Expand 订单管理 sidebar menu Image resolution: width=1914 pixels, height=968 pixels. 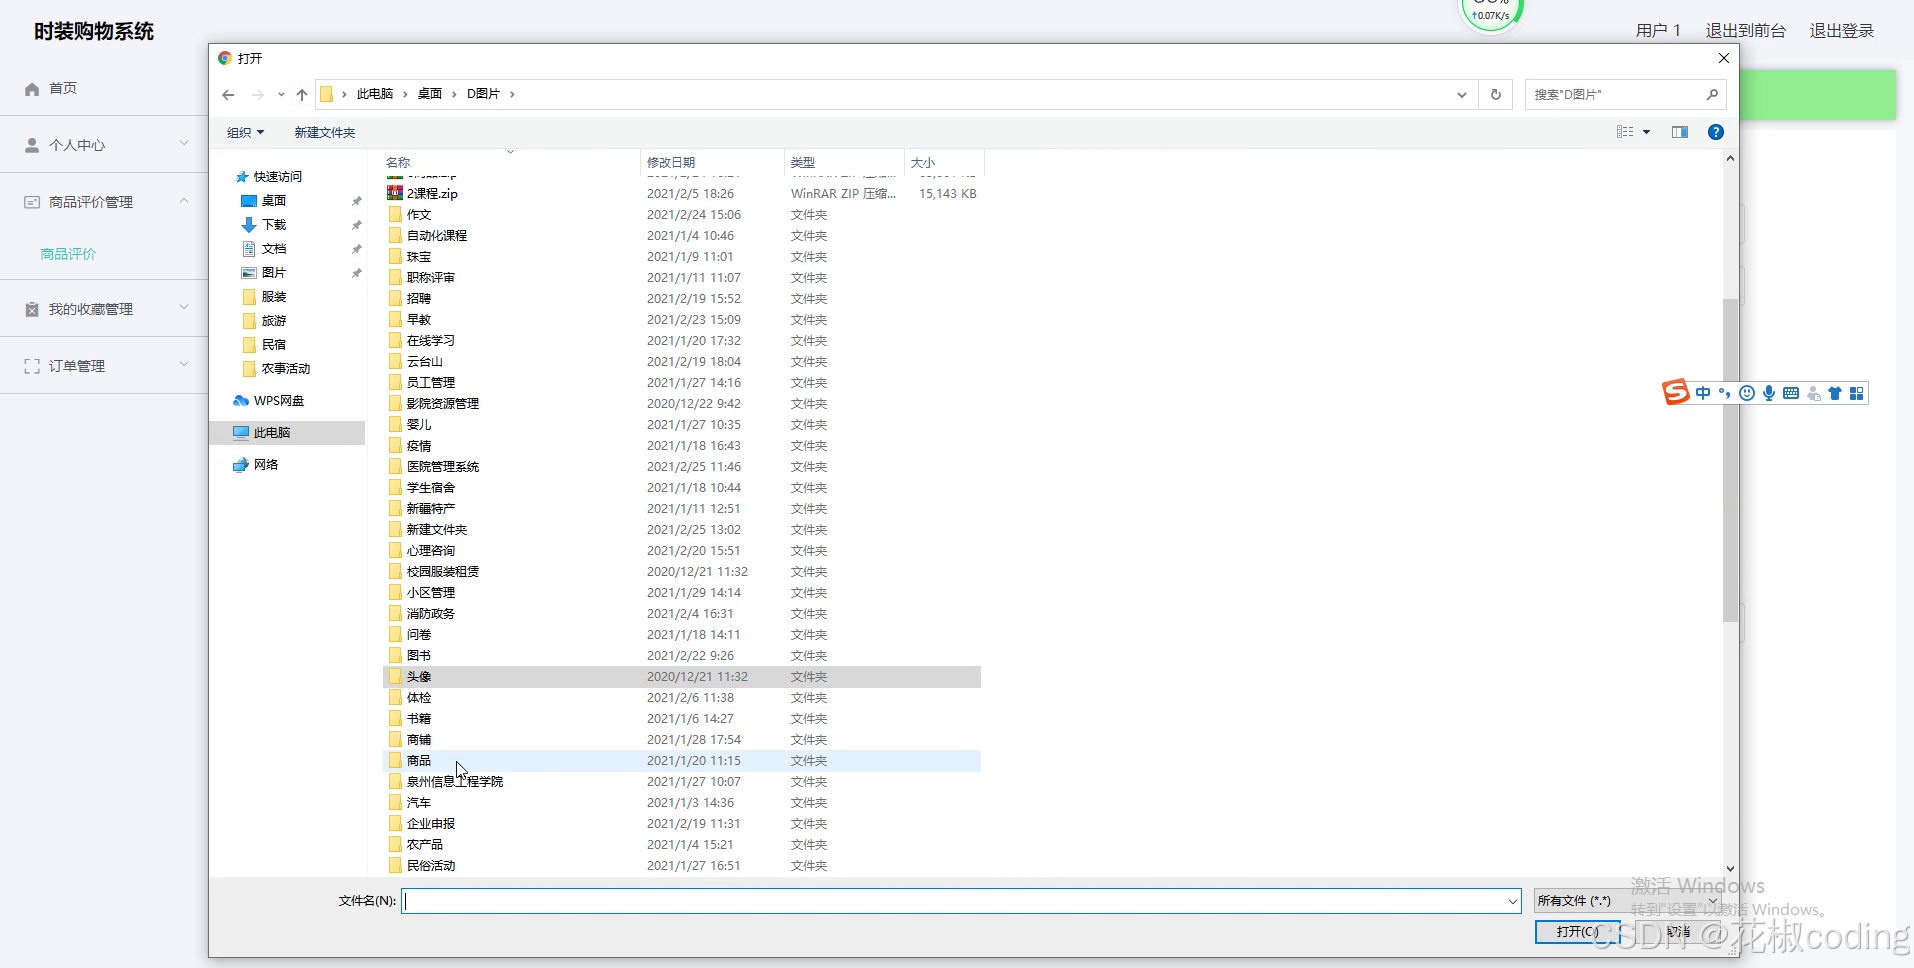click(x=104, y=366)
